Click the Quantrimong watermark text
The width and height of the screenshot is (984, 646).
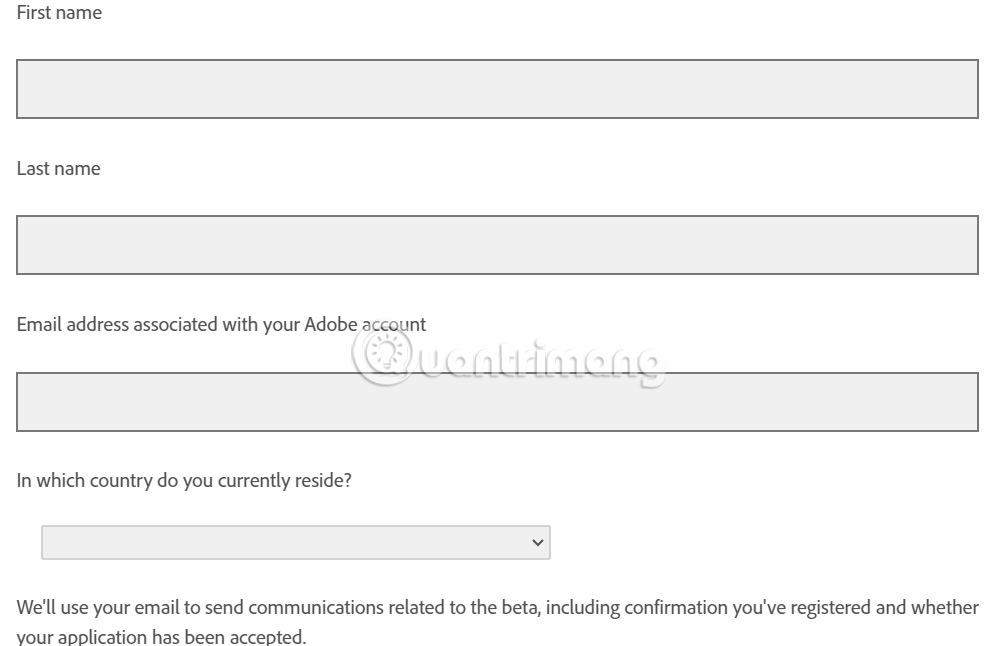click(x=540, y=362)
